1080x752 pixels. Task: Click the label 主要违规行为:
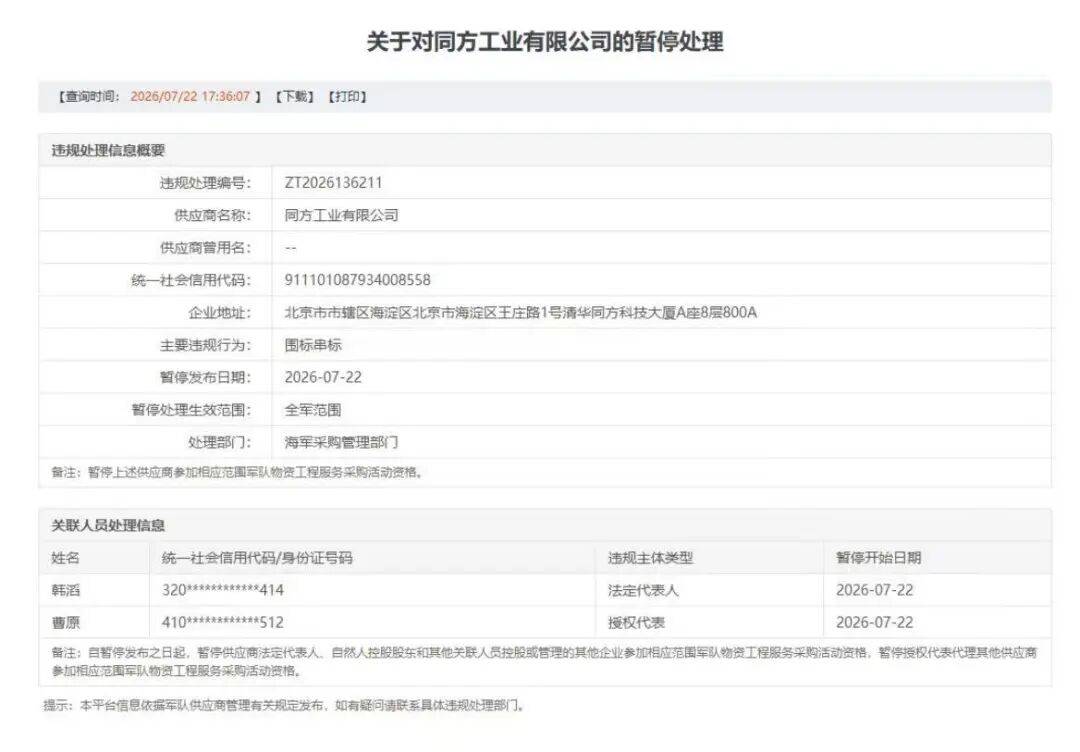click(205, 344)
